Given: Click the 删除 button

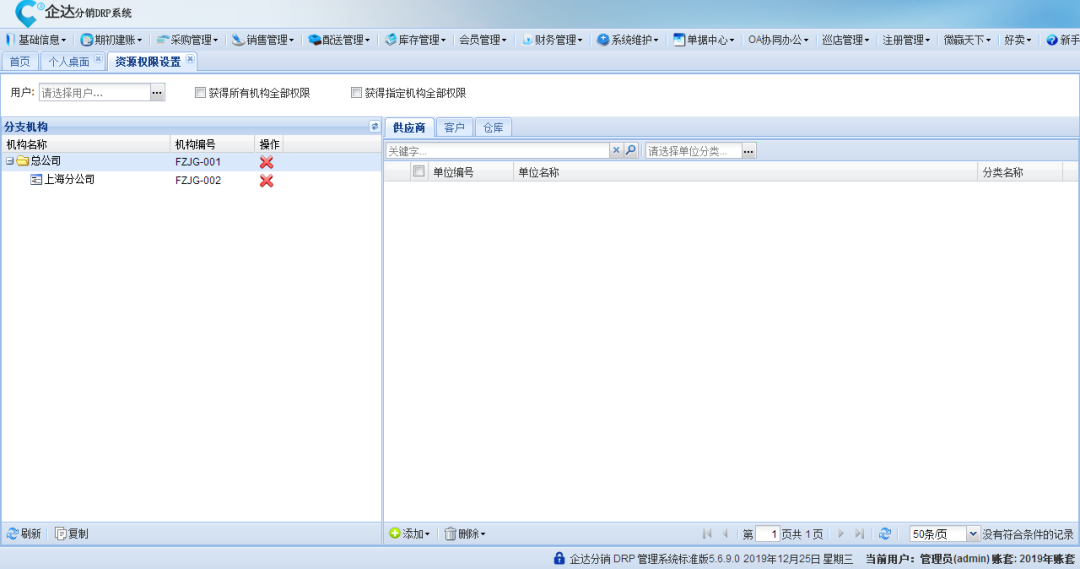Looking at the screenshot, I should pyautogui.click(x=465, y=534).
